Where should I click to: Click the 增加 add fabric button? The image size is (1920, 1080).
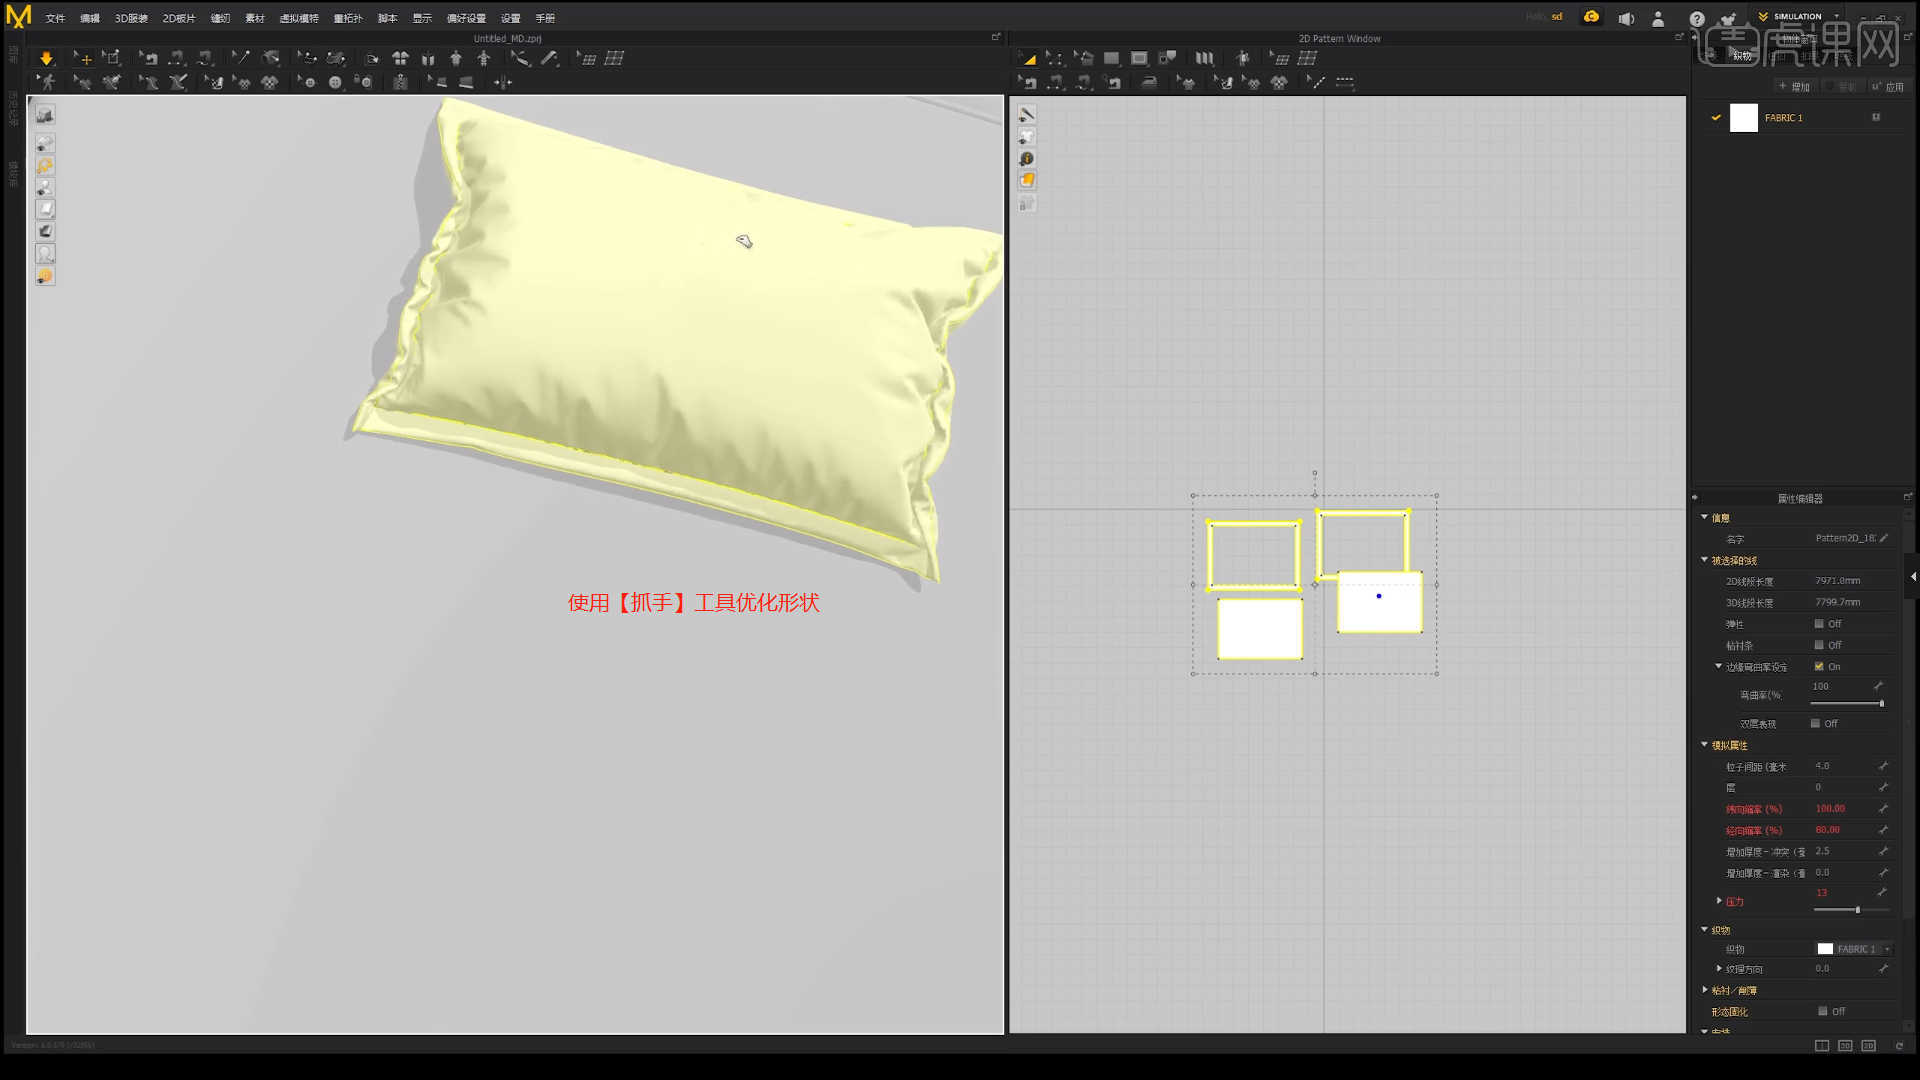[1794, 87]
